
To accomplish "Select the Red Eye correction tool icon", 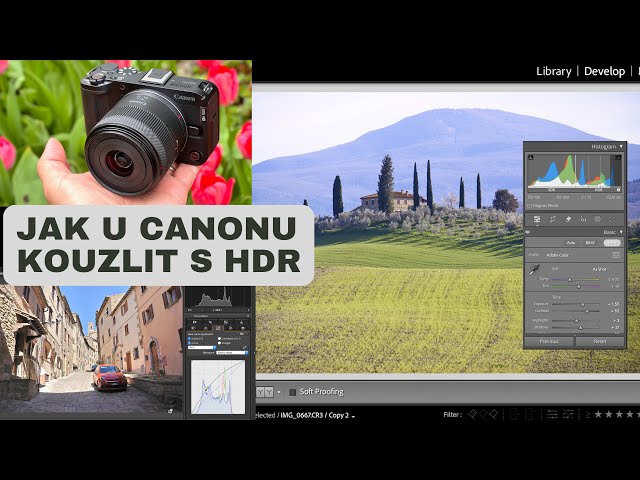I will coord(583,219).
